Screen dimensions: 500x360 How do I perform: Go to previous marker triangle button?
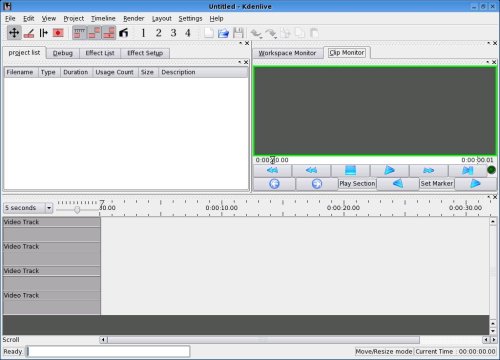click(398, 184)
